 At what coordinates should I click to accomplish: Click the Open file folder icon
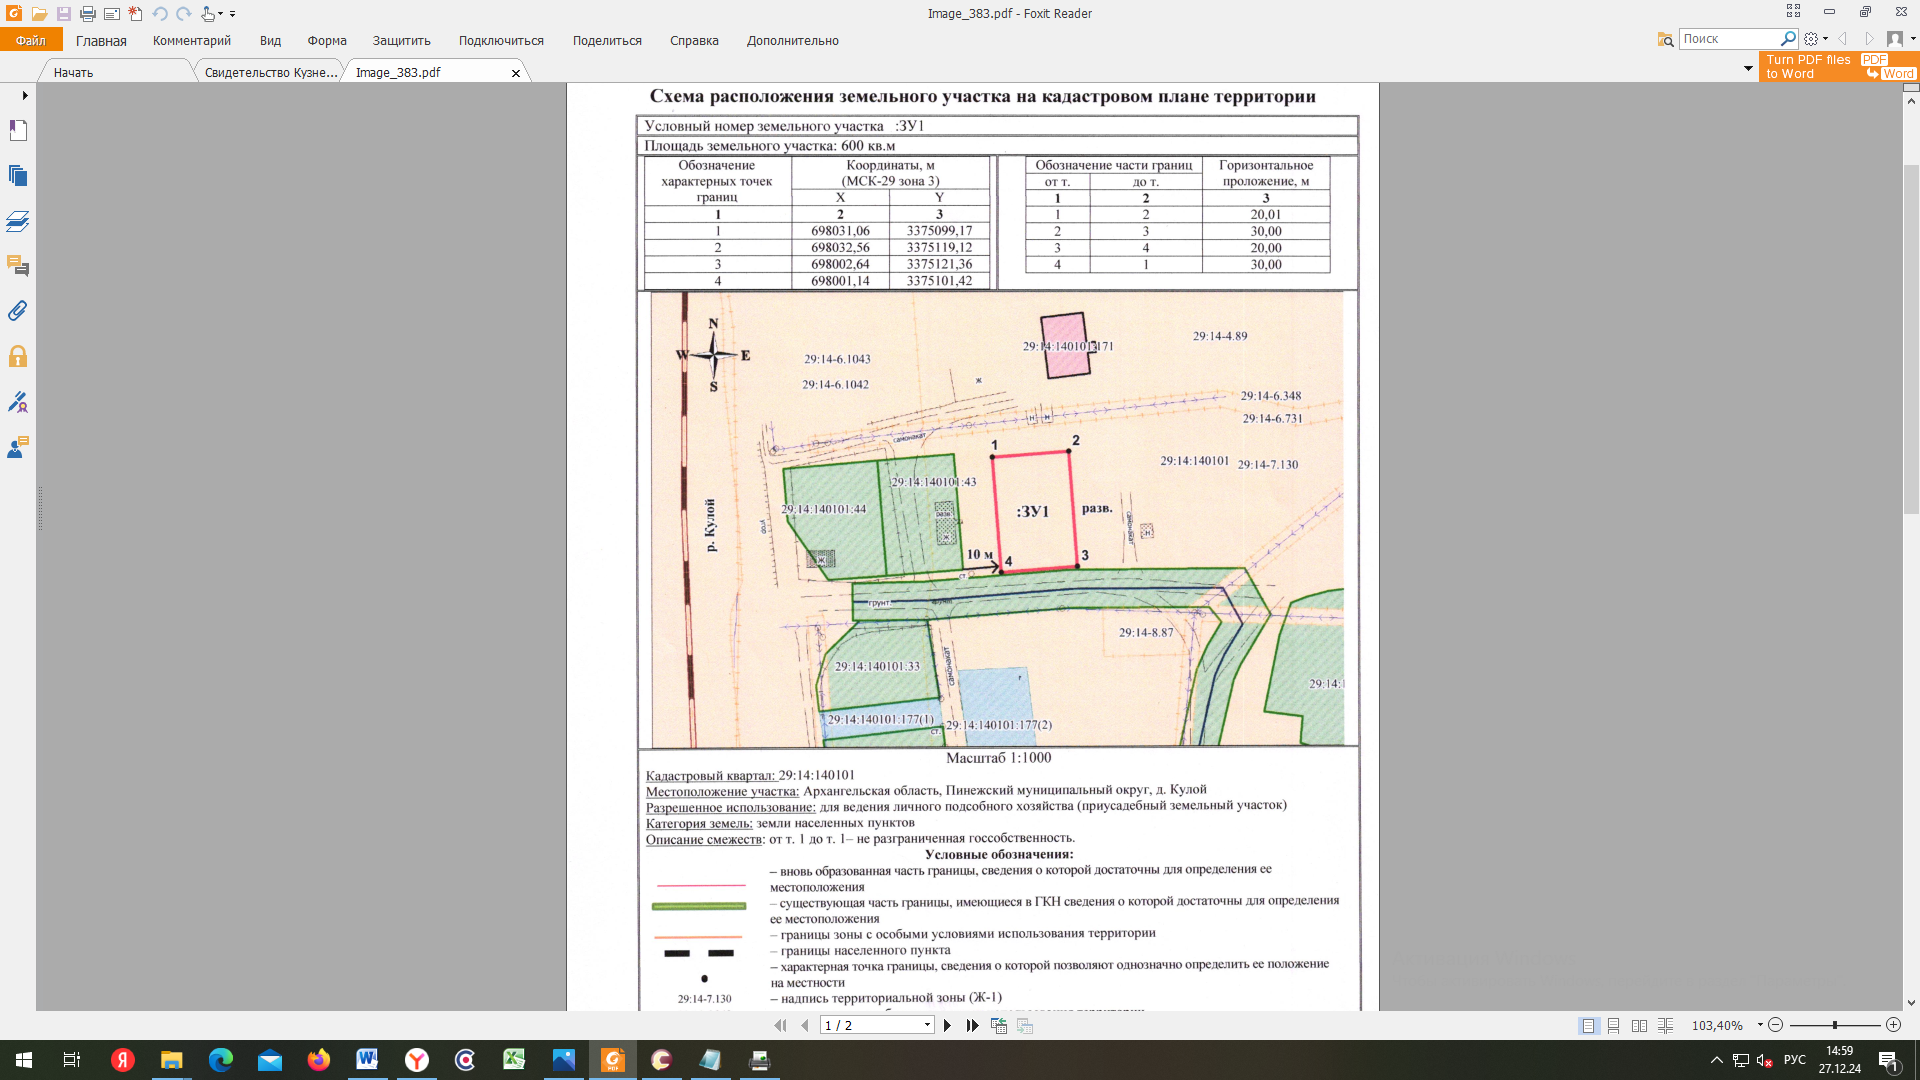point(39,14)
